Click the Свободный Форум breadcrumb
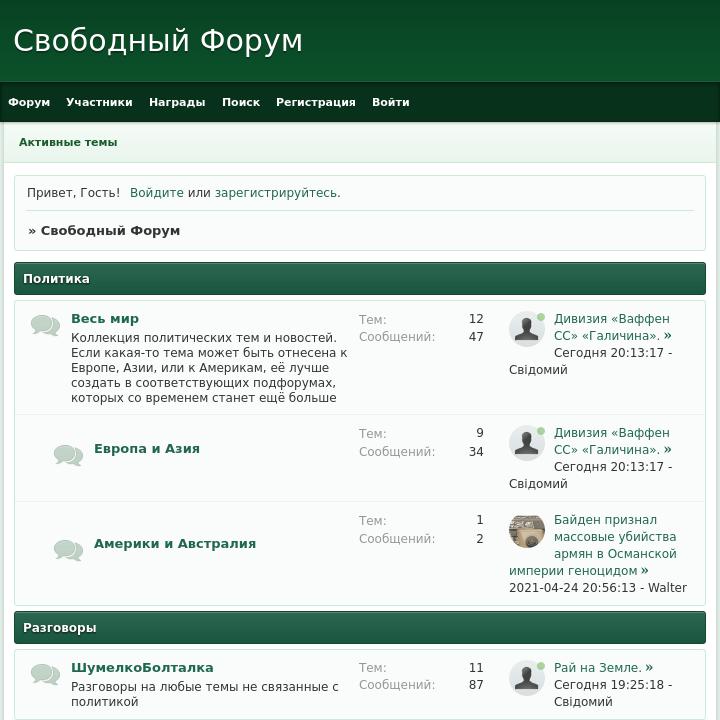 (x=110, y=231)
